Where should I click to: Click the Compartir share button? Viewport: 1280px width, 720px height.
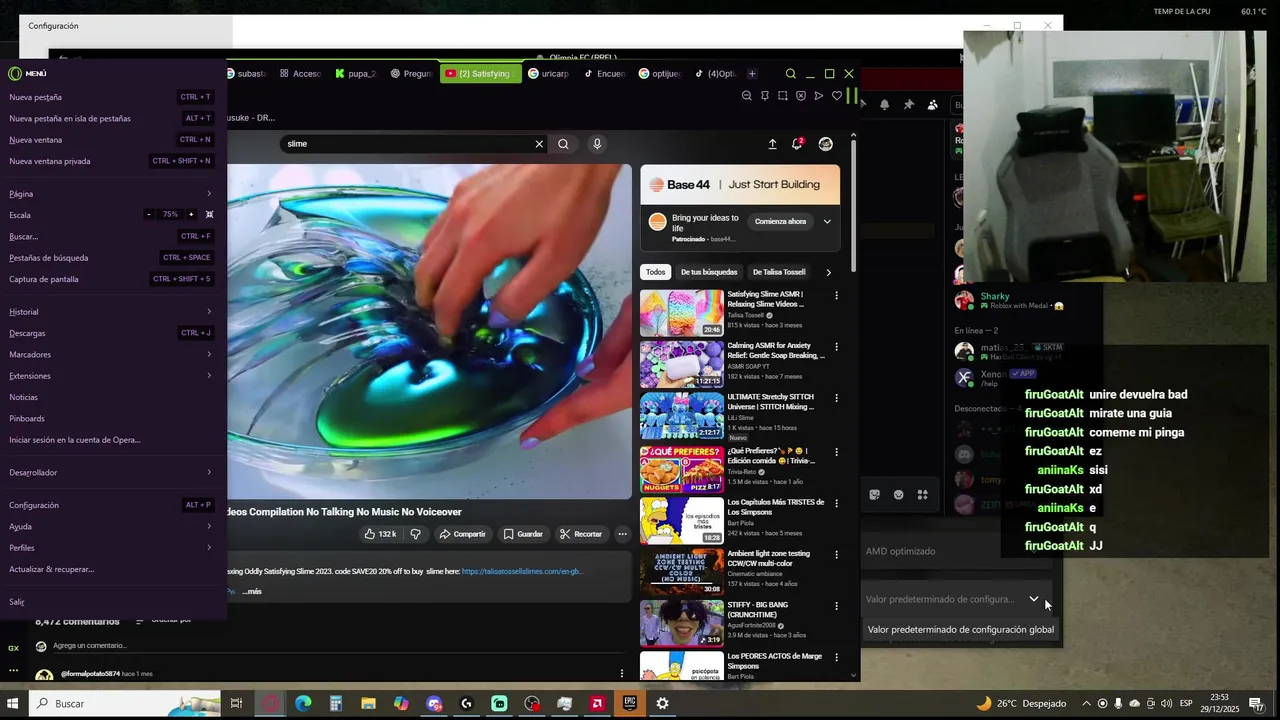(462, 534)
